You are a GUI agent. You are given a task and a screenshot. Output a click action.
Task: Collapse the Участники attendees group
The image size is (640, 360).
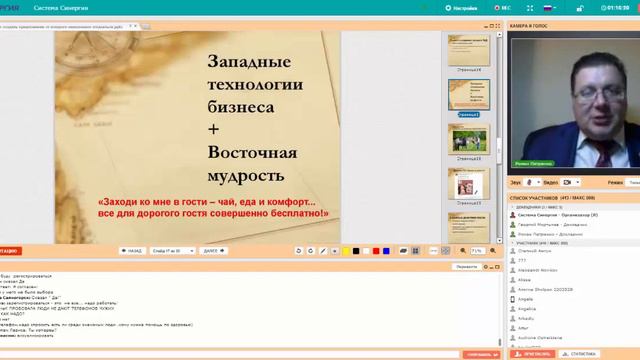(512, 243)
